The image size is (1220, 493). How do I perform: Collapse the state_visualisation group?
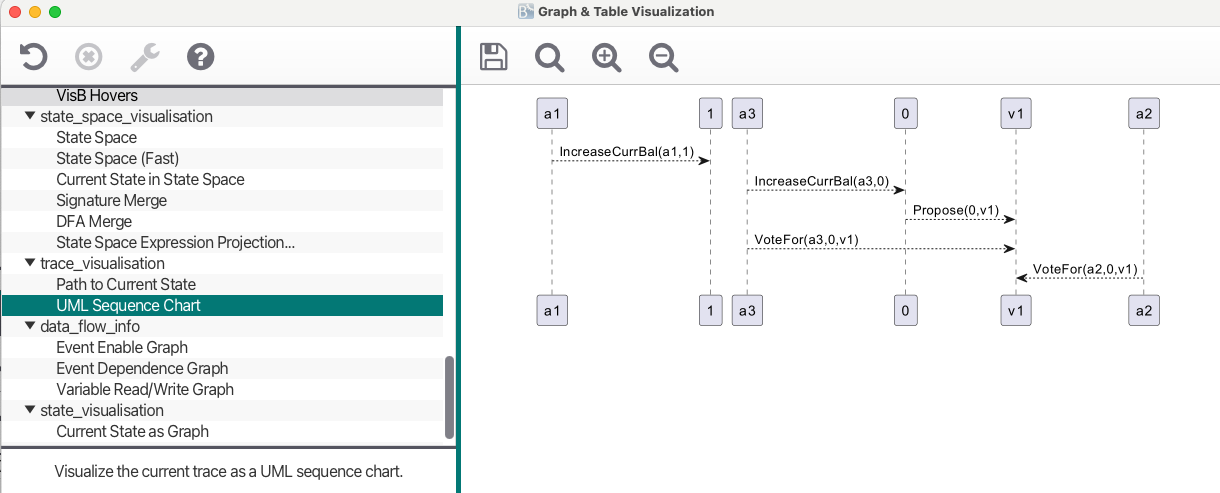tap(30, 410)
